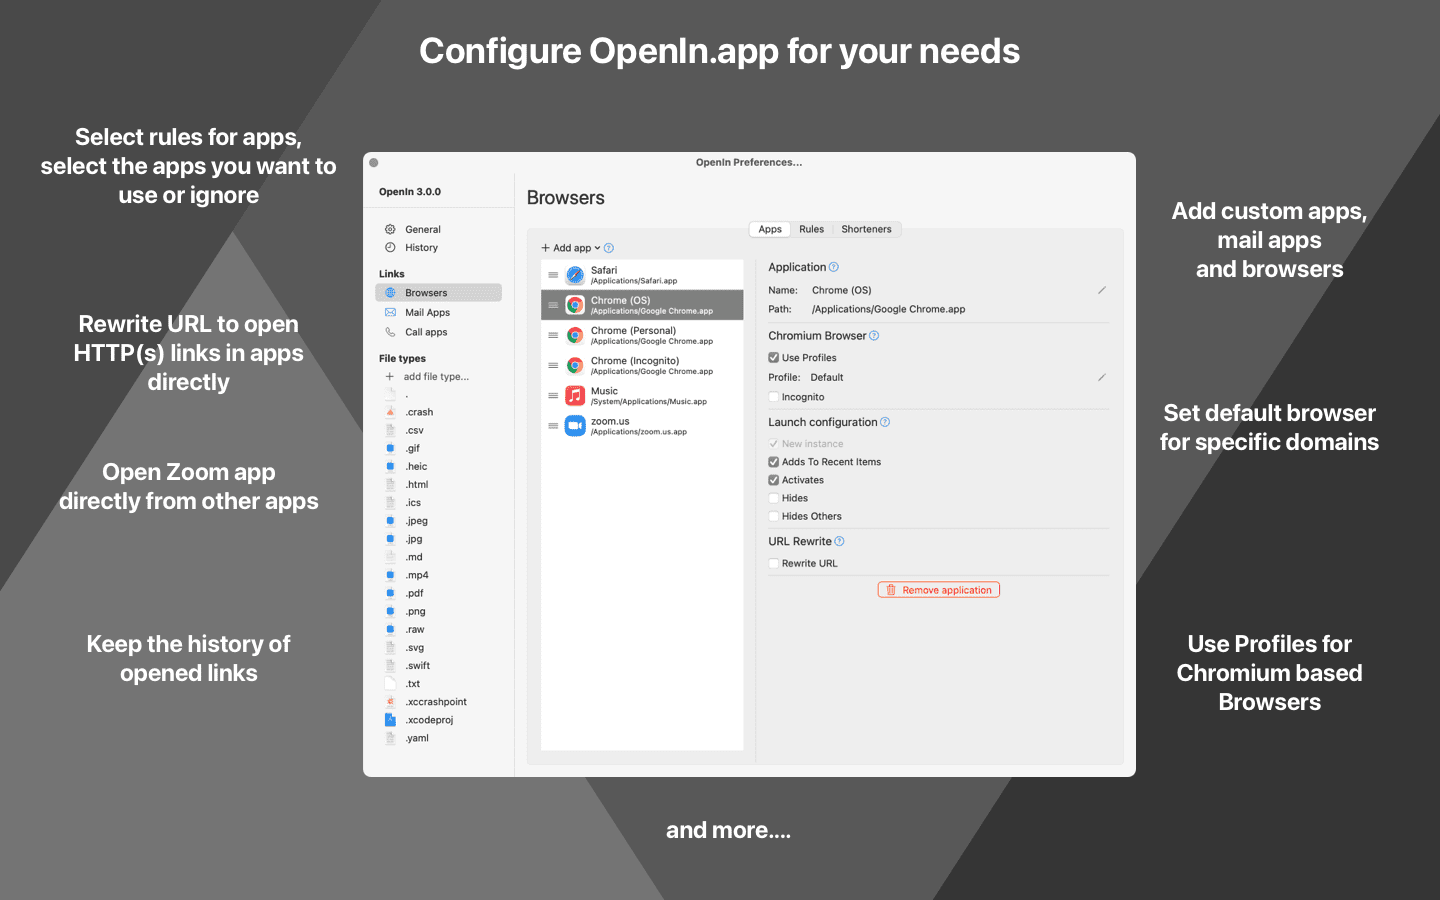Select the .swift file type

point(418,666)
